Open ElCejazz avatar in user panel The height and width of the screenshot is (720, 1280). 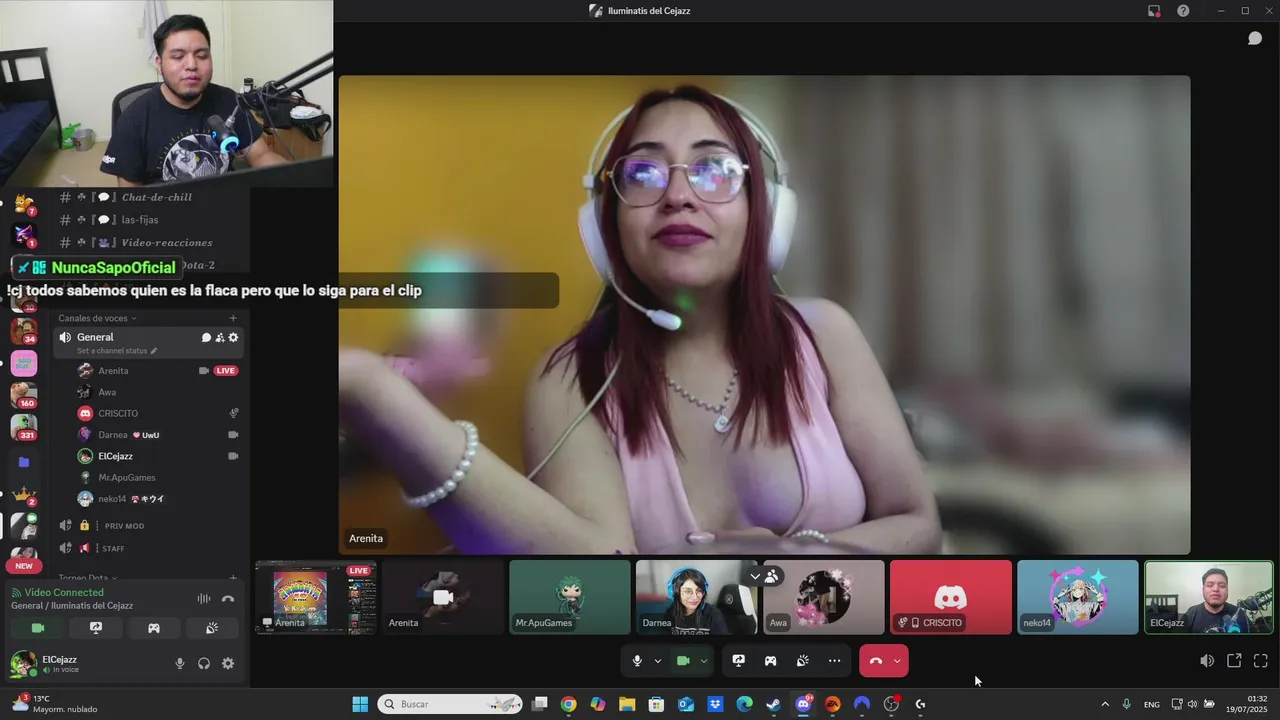coord(22,663)
